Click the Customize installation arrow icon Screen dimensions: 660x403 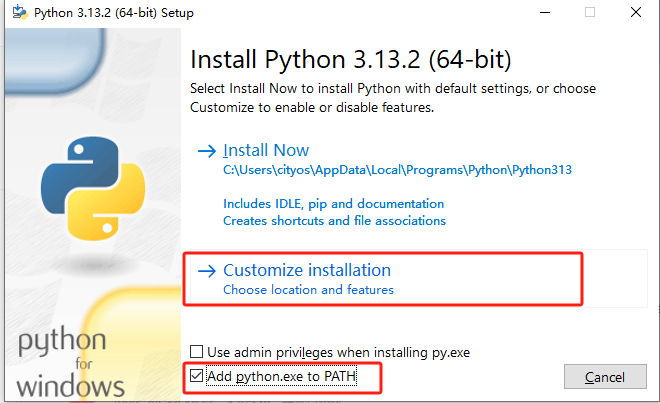coord(207,271)
